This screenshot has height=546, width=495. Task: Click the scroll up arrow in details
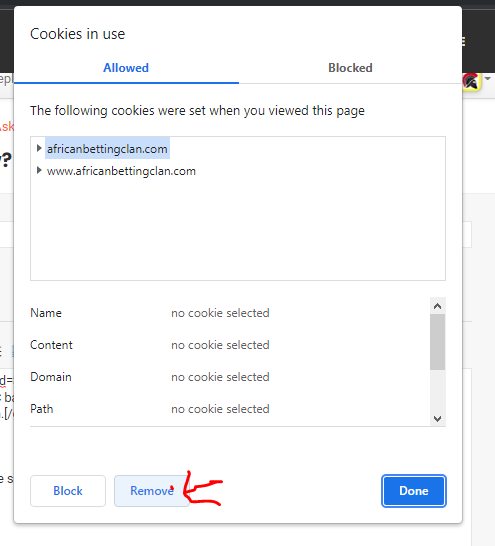click(438, 306)
